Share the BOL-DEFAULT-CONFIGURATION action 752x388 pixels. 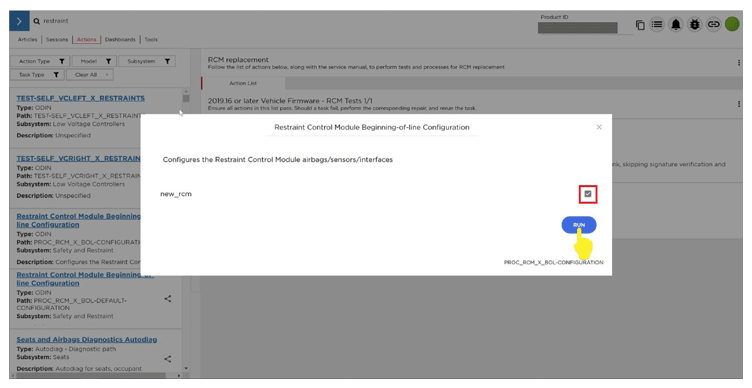168,299
